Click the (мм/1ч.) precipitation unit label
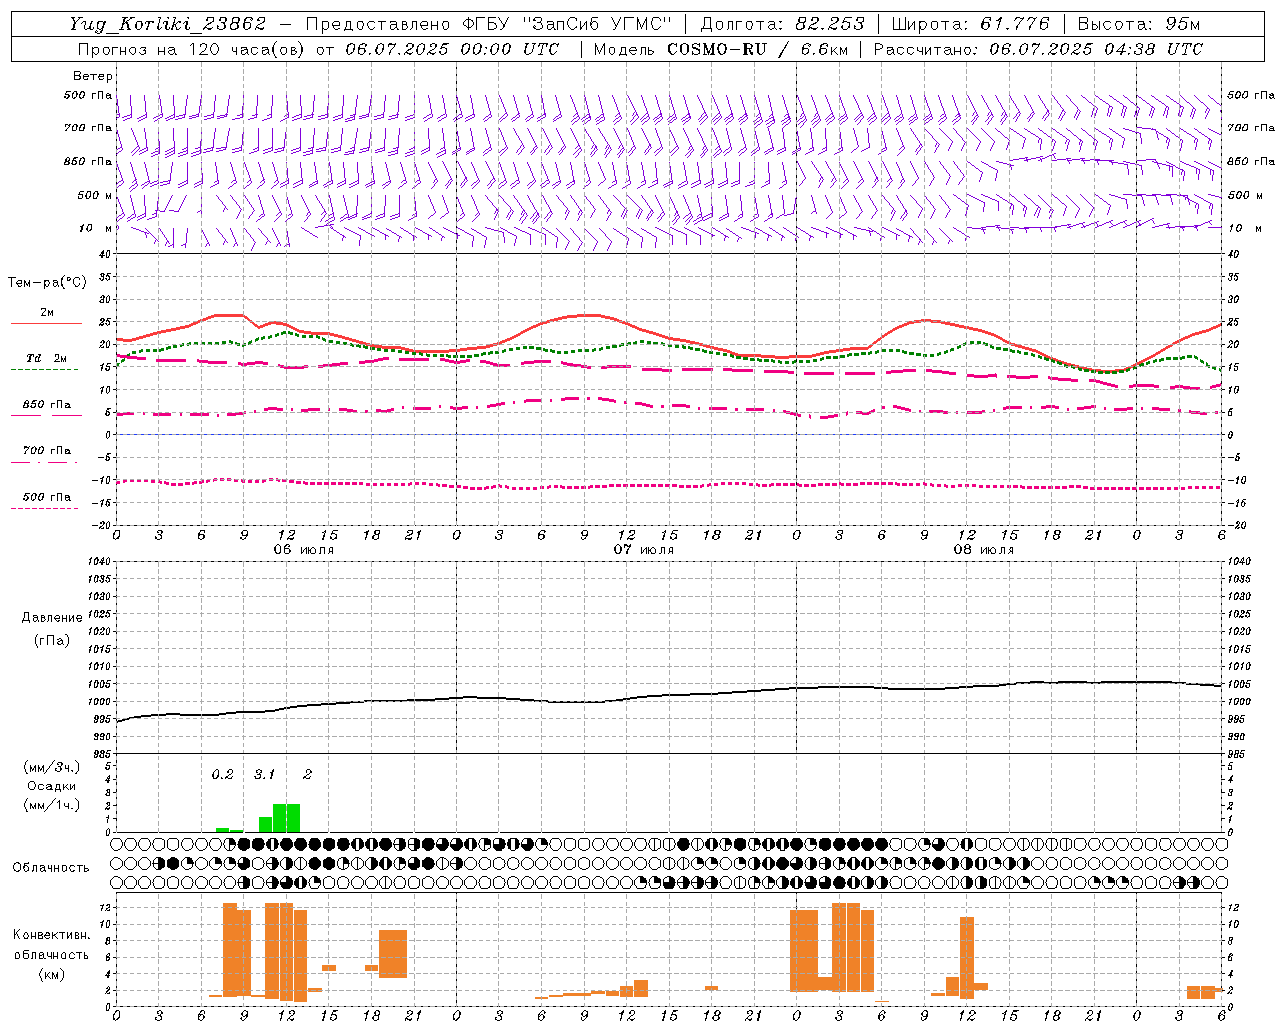1280x1024 pixels. [52, 805]
